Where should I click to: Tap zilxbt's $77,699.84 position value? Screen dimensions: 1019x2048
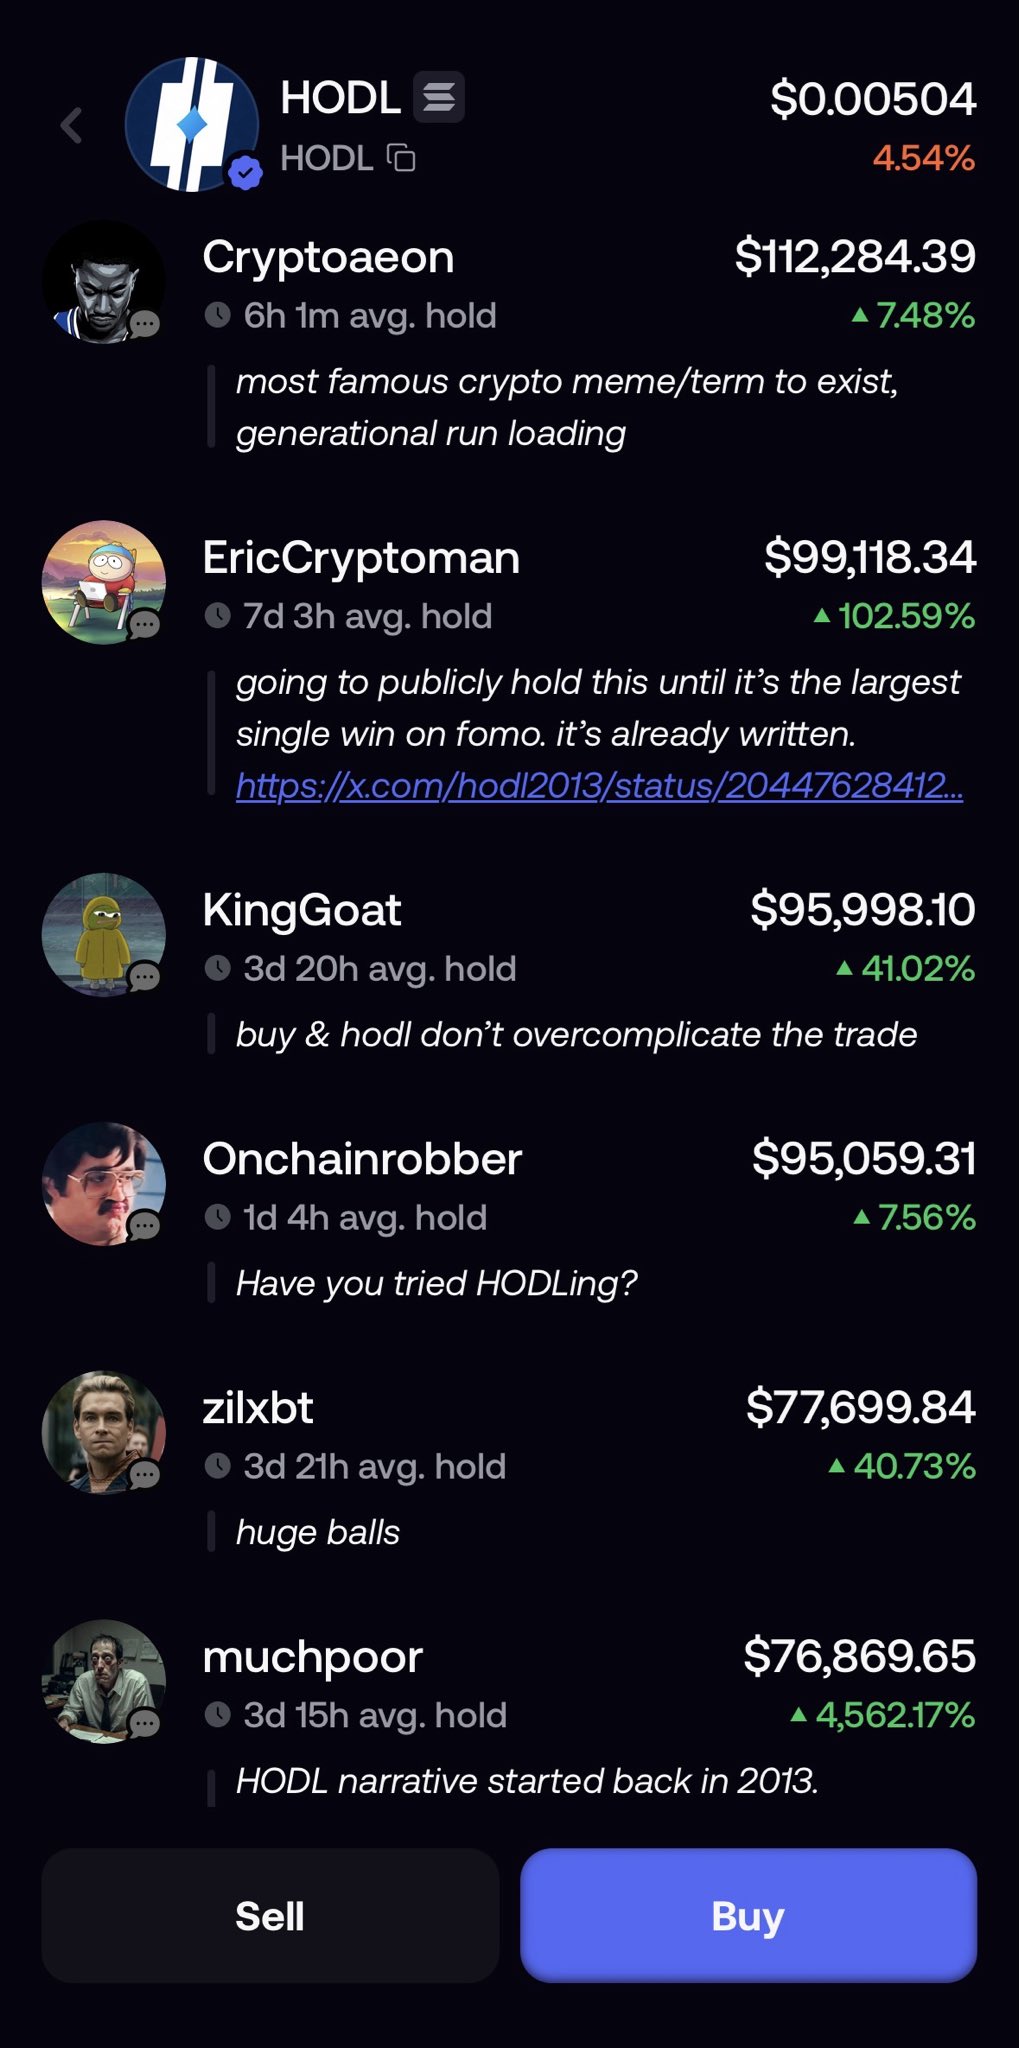click(860, 1407)
